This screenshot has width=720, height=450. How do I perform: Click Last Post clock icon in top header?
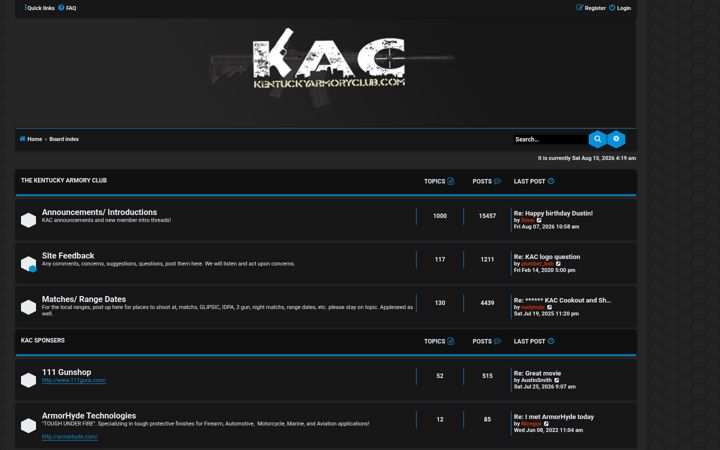(x=551, y=181)
